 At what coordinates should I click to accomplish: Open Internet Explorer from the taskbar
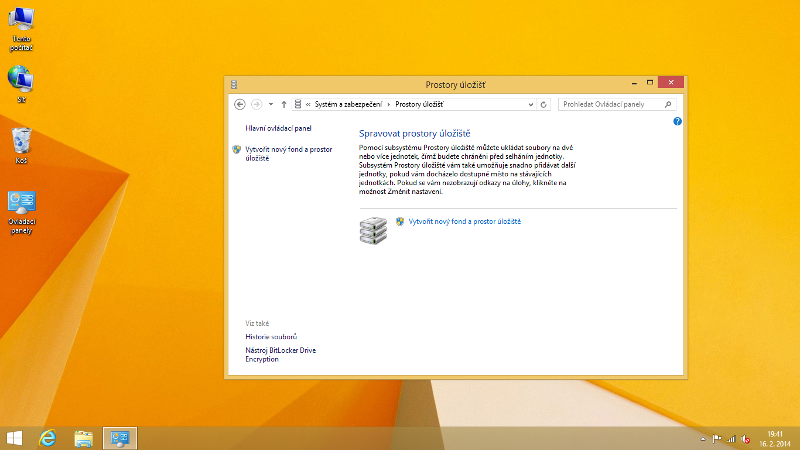(47, 438)
